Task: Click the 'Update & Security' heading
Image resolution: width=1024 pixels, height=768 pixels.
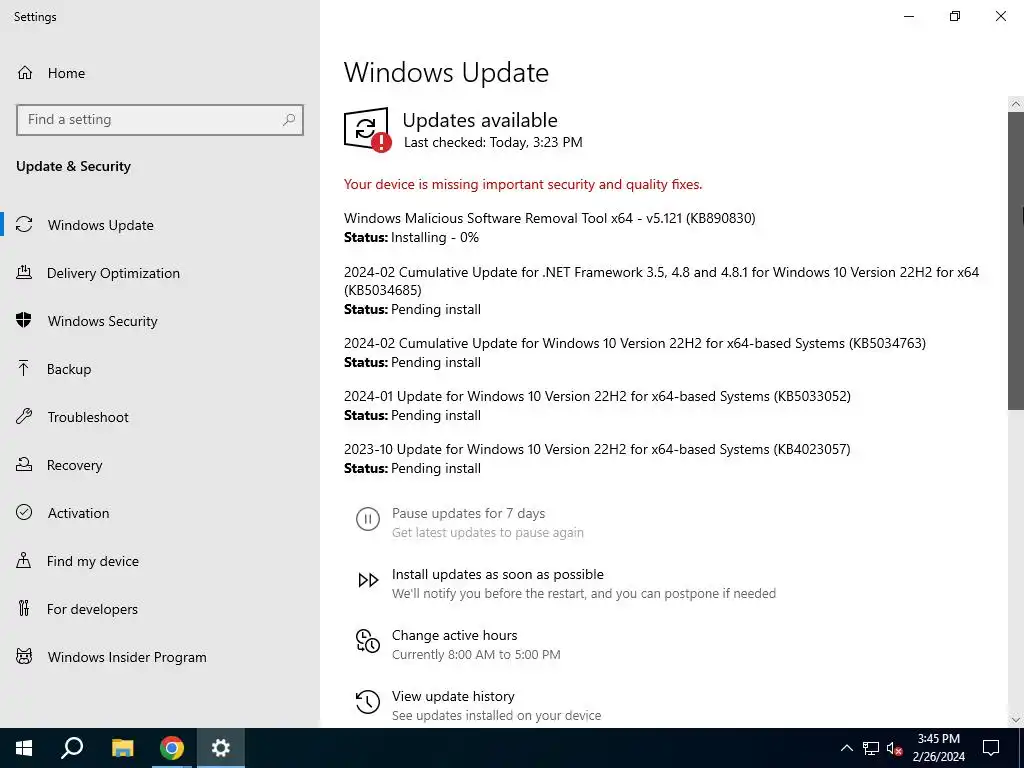Action: click(x=73, y=166)
